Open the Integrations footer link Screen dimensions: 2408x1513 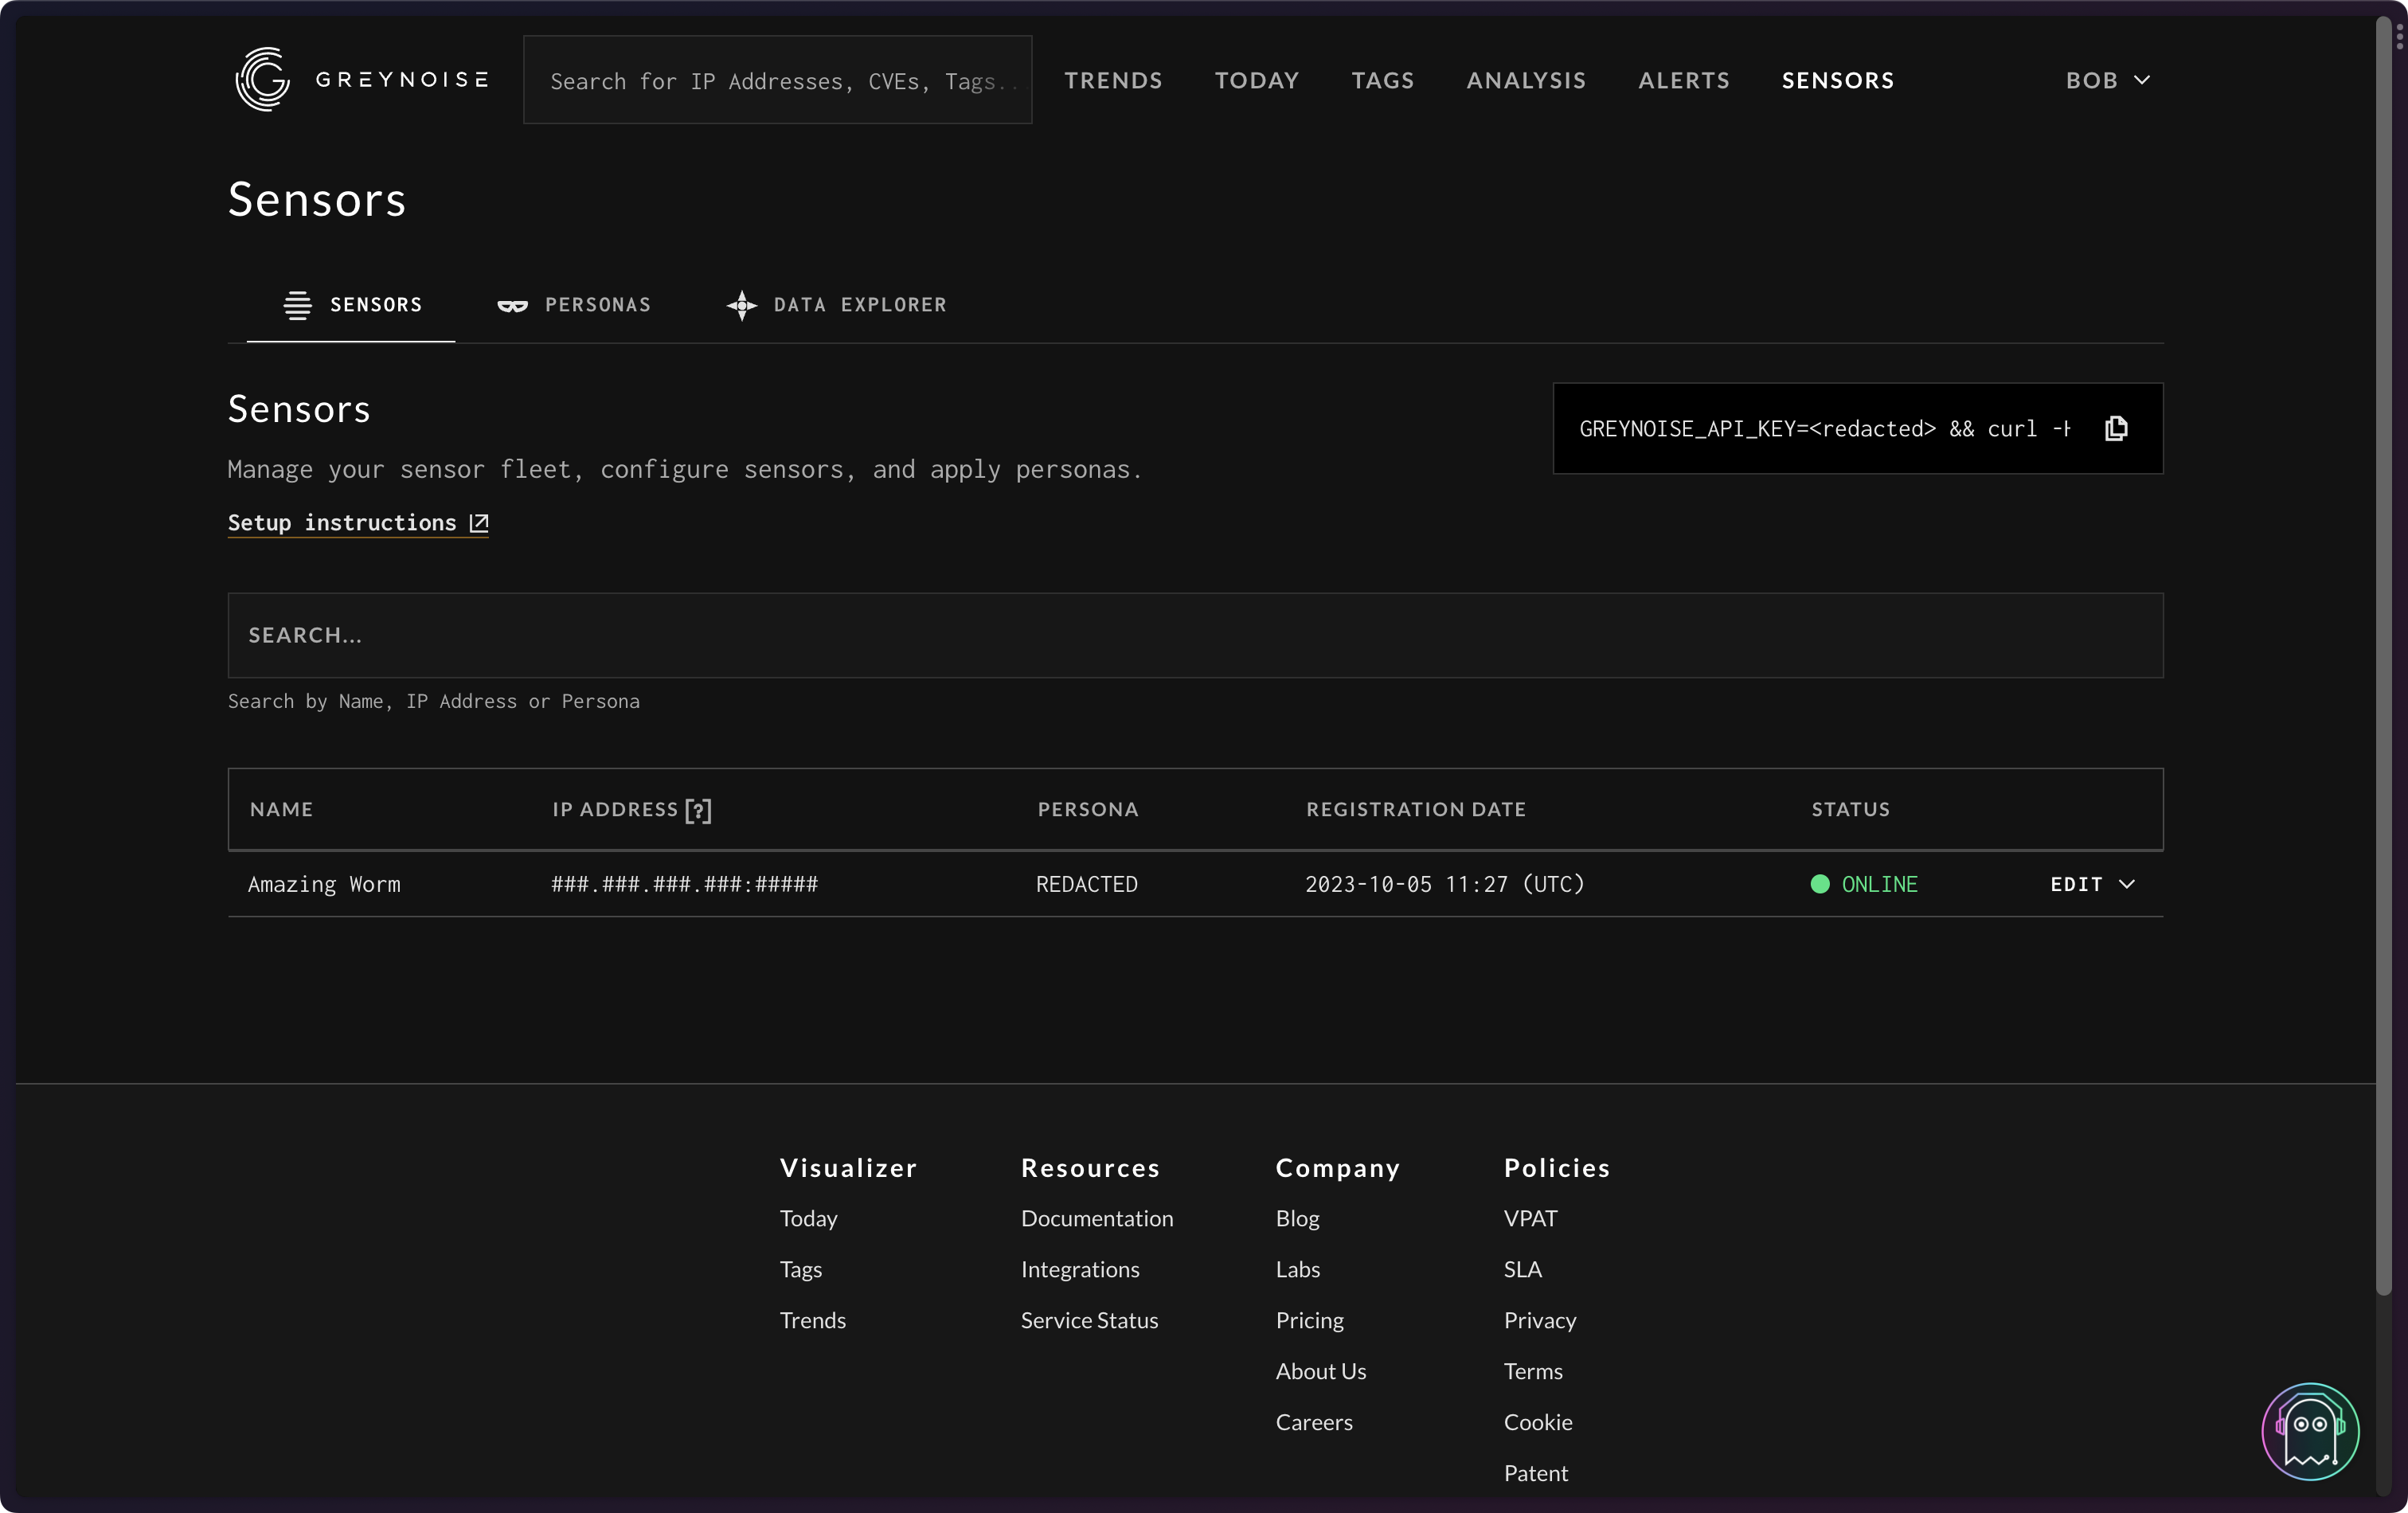[x=1079, y=1270]
